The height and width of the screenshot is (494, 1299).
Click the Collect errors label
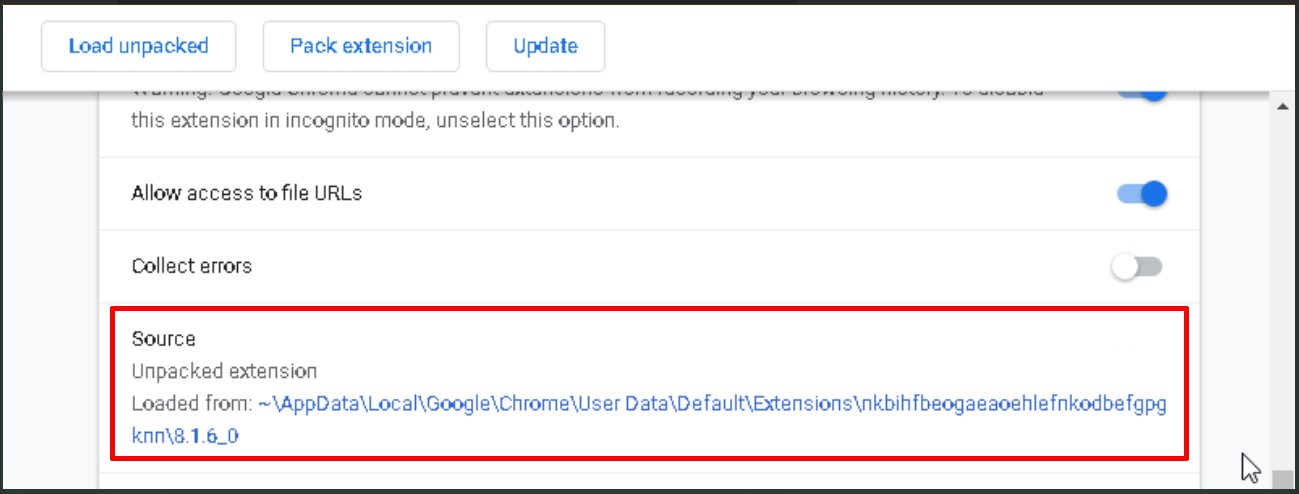(191, 266)
